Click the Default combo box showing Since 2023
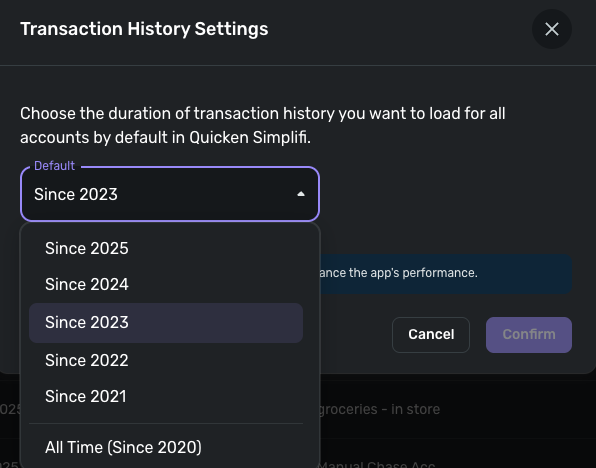The height and width of the screenshot is (468, 596). point(170,194)
